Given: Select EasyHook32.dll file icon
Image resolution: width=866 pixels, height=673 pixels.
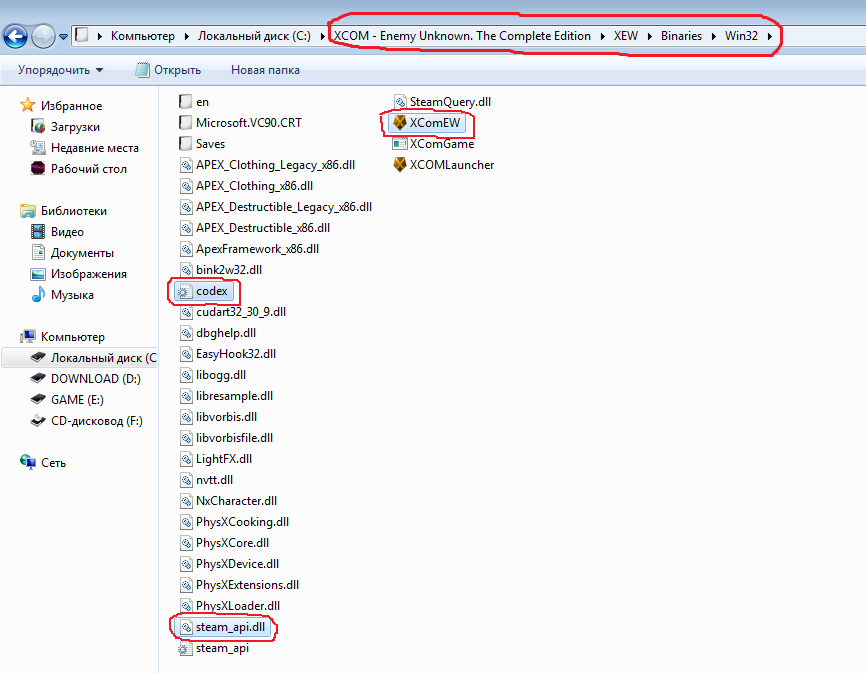Looking at the screenshot, I should tap(186, 354).
